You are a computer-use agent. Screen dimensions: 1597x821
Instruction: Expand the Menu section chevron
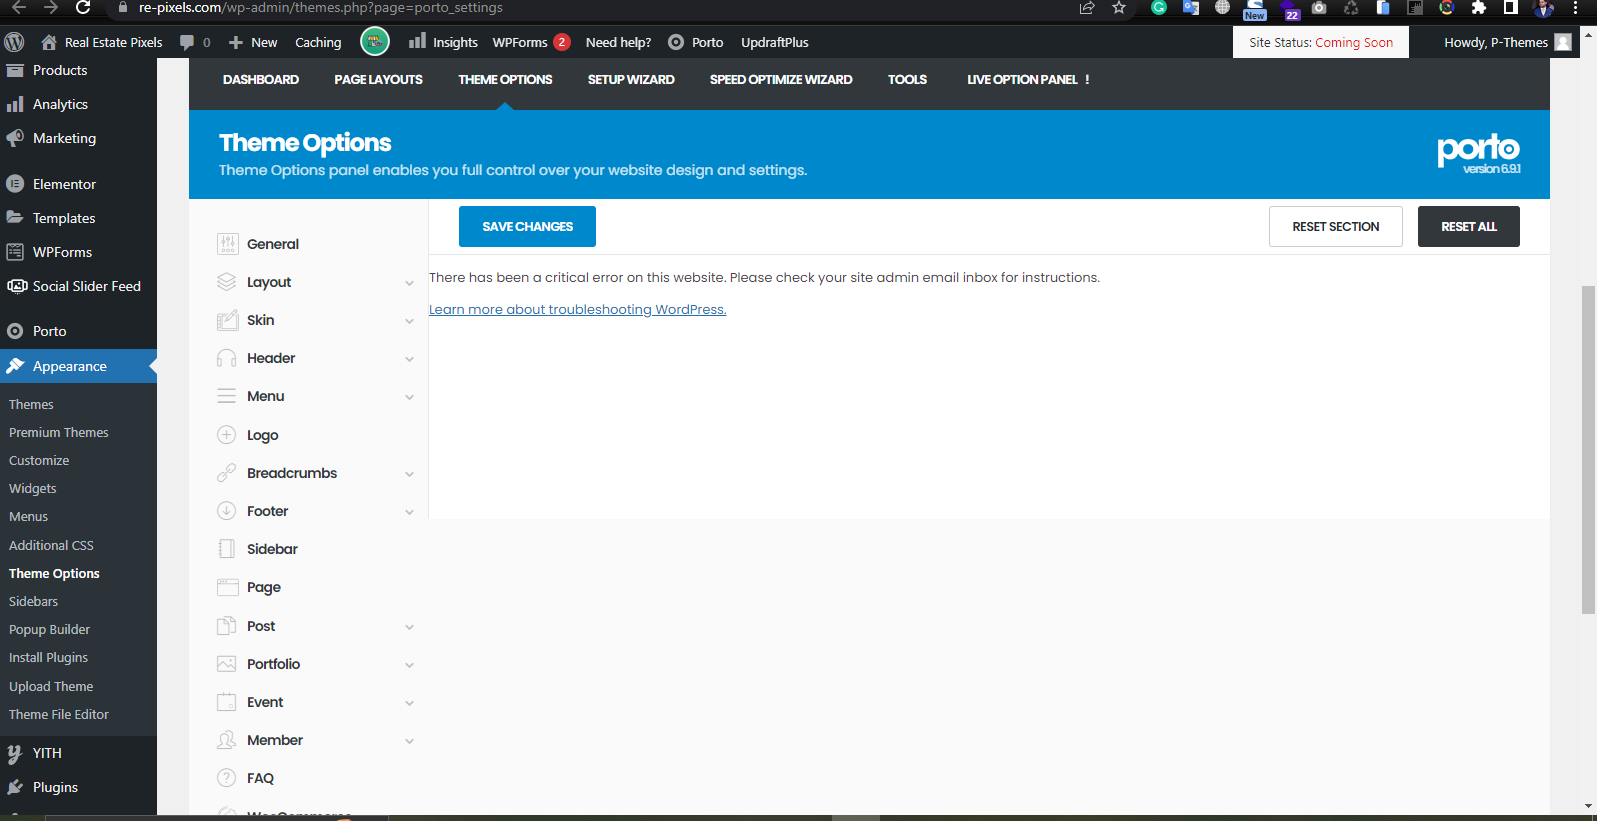(409, 397)
